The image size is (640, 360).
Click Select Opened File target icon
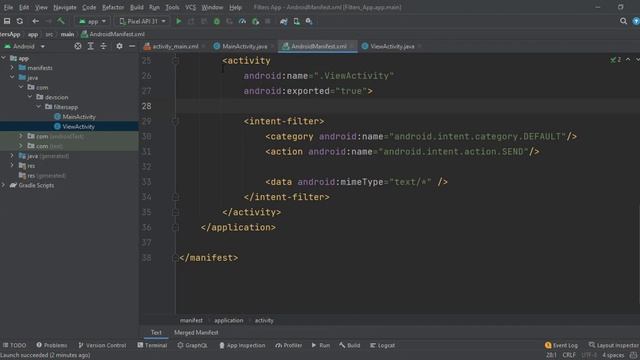(78, 46)
